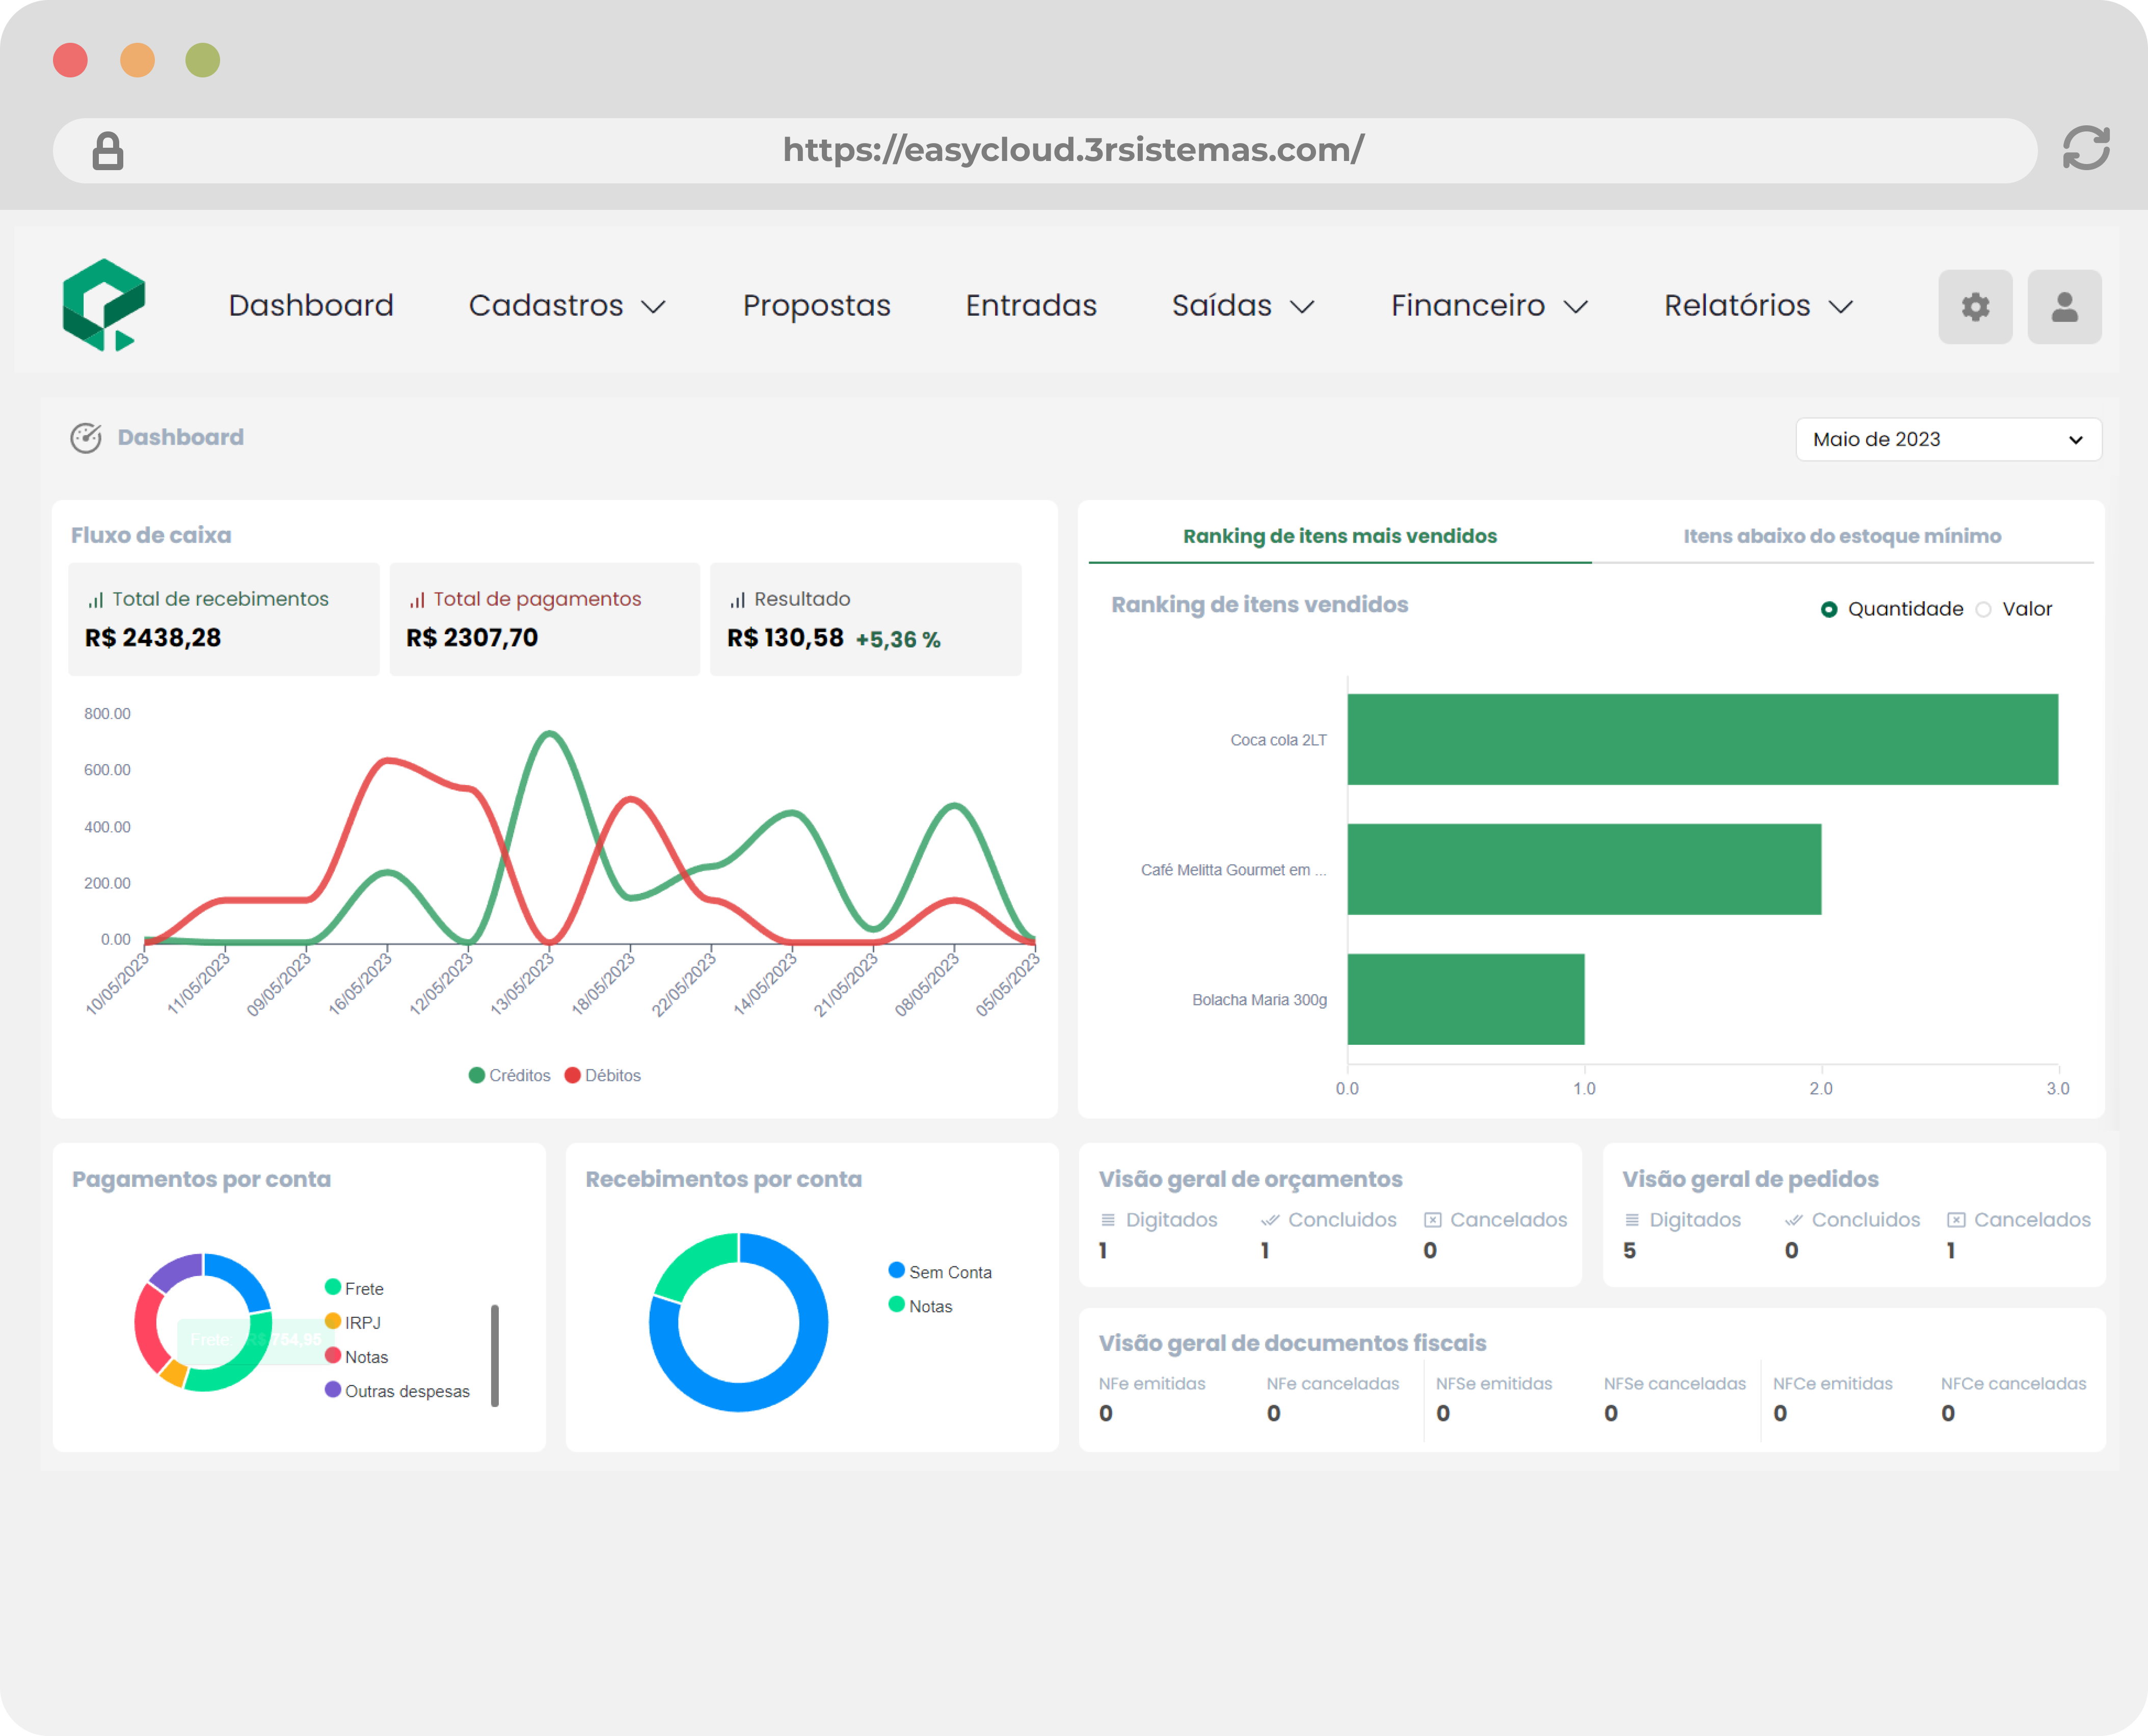2148x1736 pixels.
Task: Toggle Créditos series in chart legend
Action: click(510, 1075)
